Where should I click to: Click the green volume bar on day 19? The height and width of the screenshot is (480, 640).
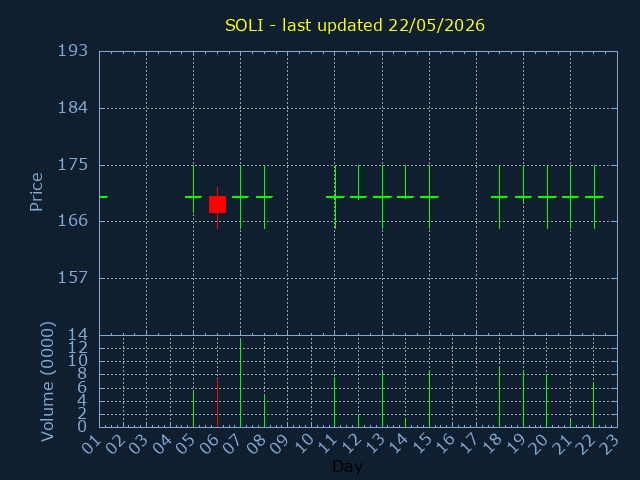tap(524, 398)
